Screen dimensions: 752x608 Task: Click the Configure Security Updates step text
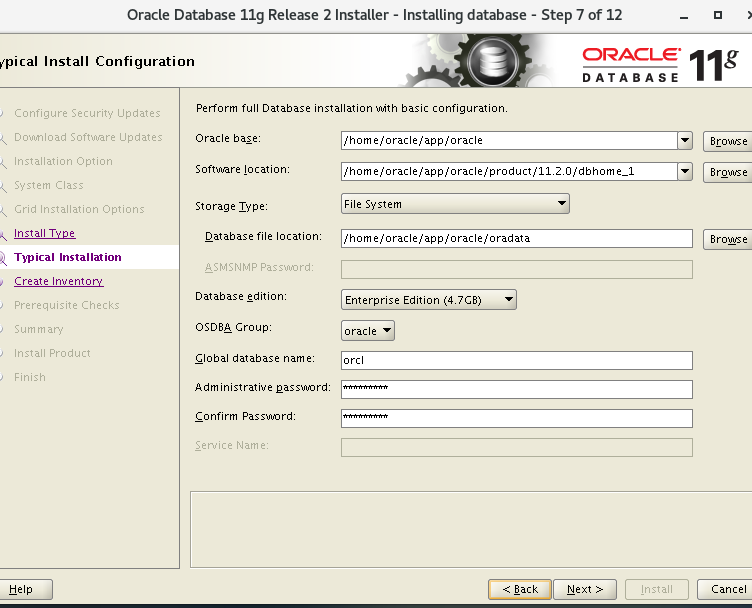point(87,113)
